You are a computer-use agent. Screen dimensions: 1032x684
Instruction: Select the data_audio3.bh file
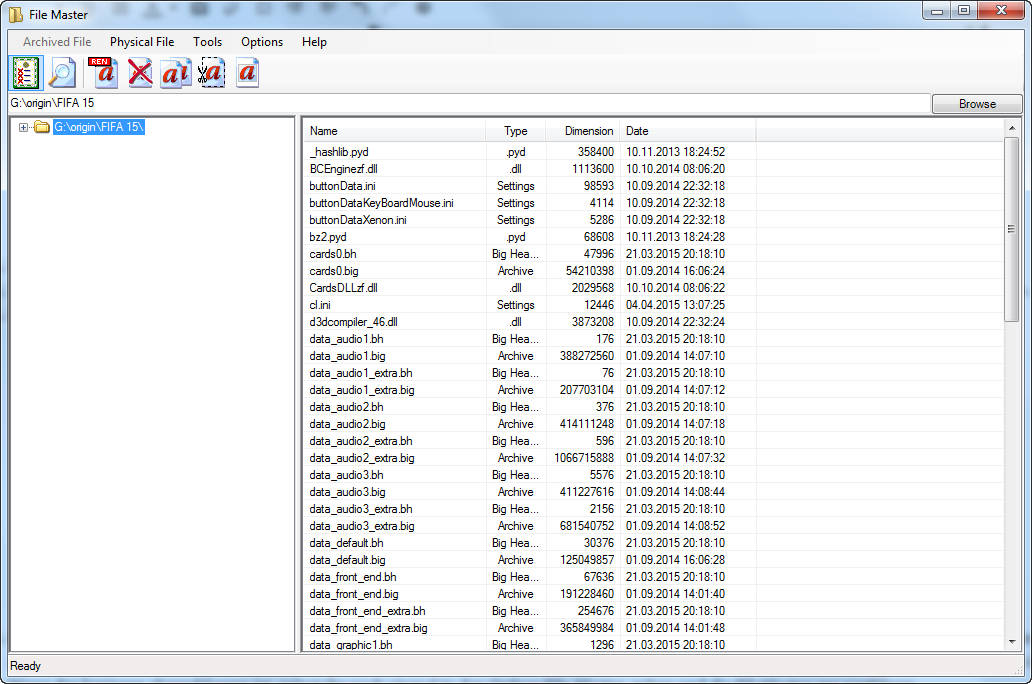[346, 475]
